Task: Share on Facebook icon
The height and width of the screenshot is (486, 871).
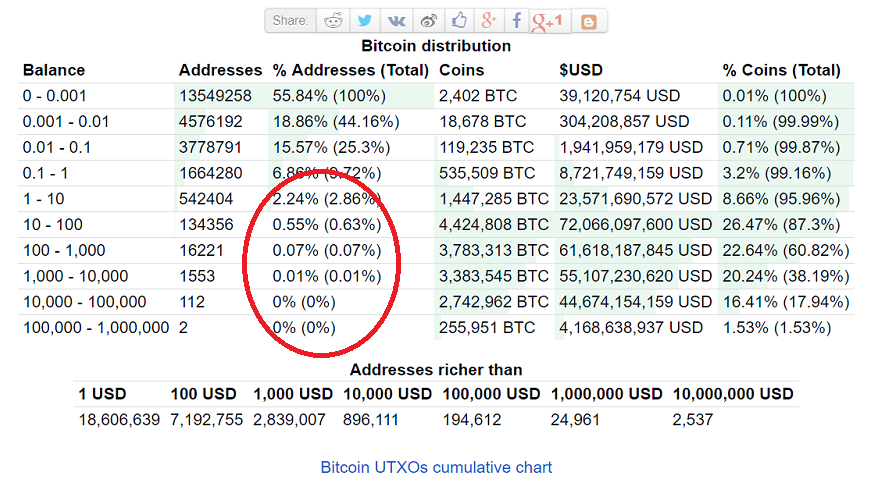Action: 517,21
